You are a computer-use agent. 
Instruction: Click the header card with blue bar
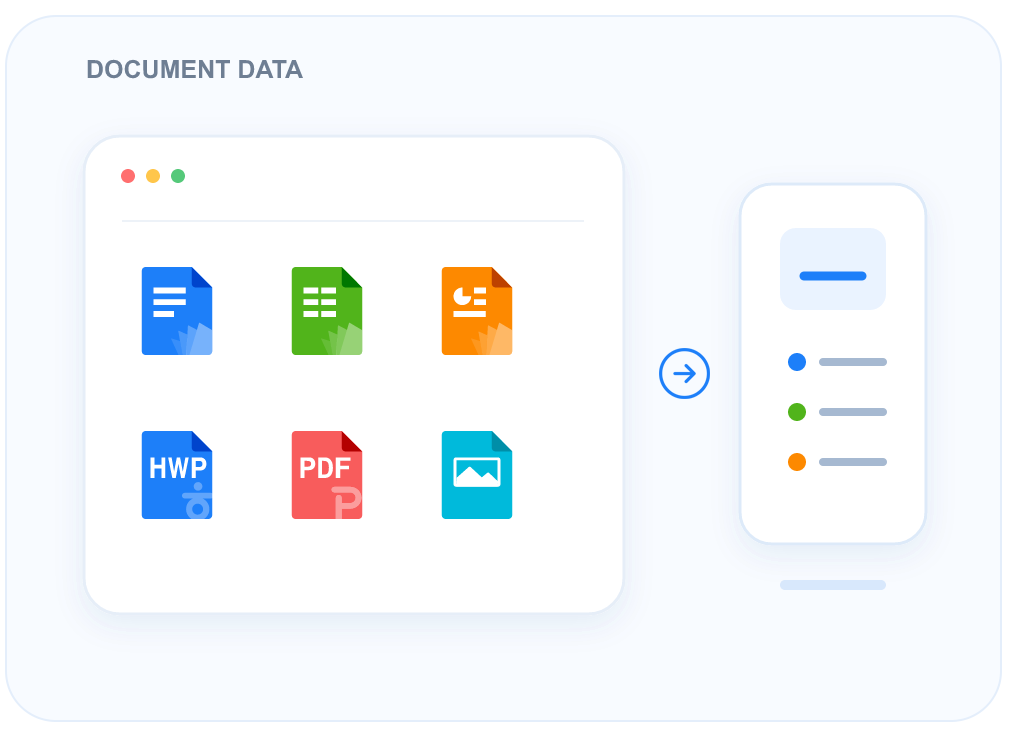[833, 269]
